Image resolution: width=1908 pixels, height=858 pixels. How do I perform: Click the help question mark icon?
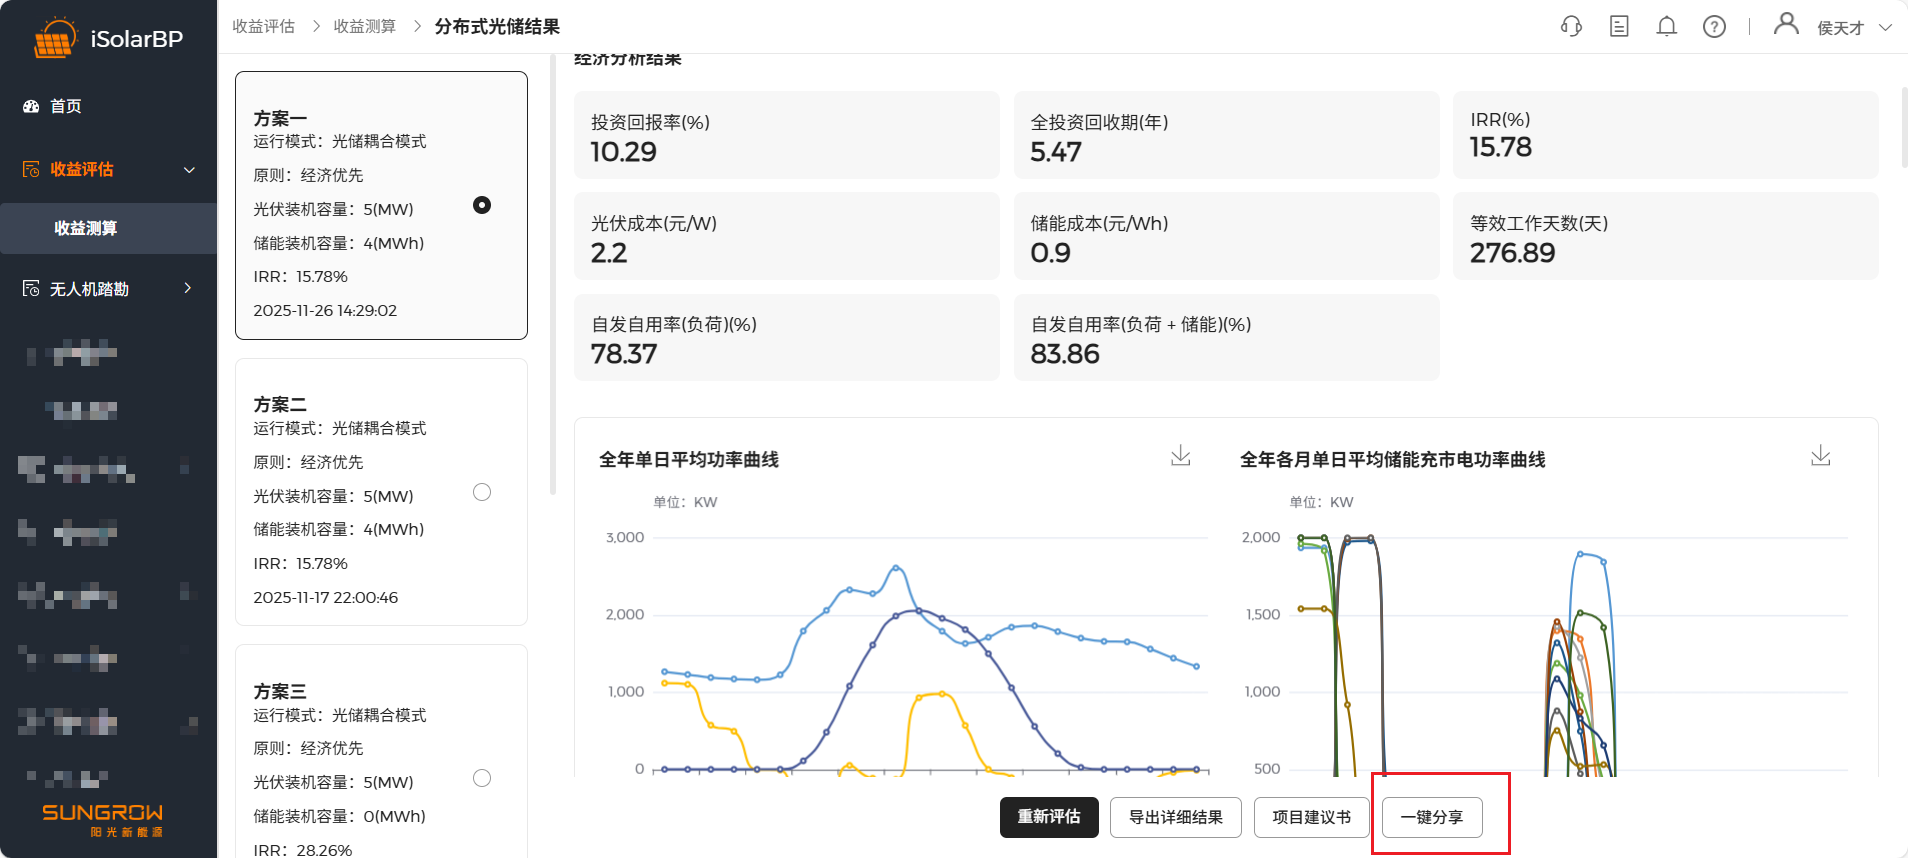pyautogui.click(x=1714, y=27)
